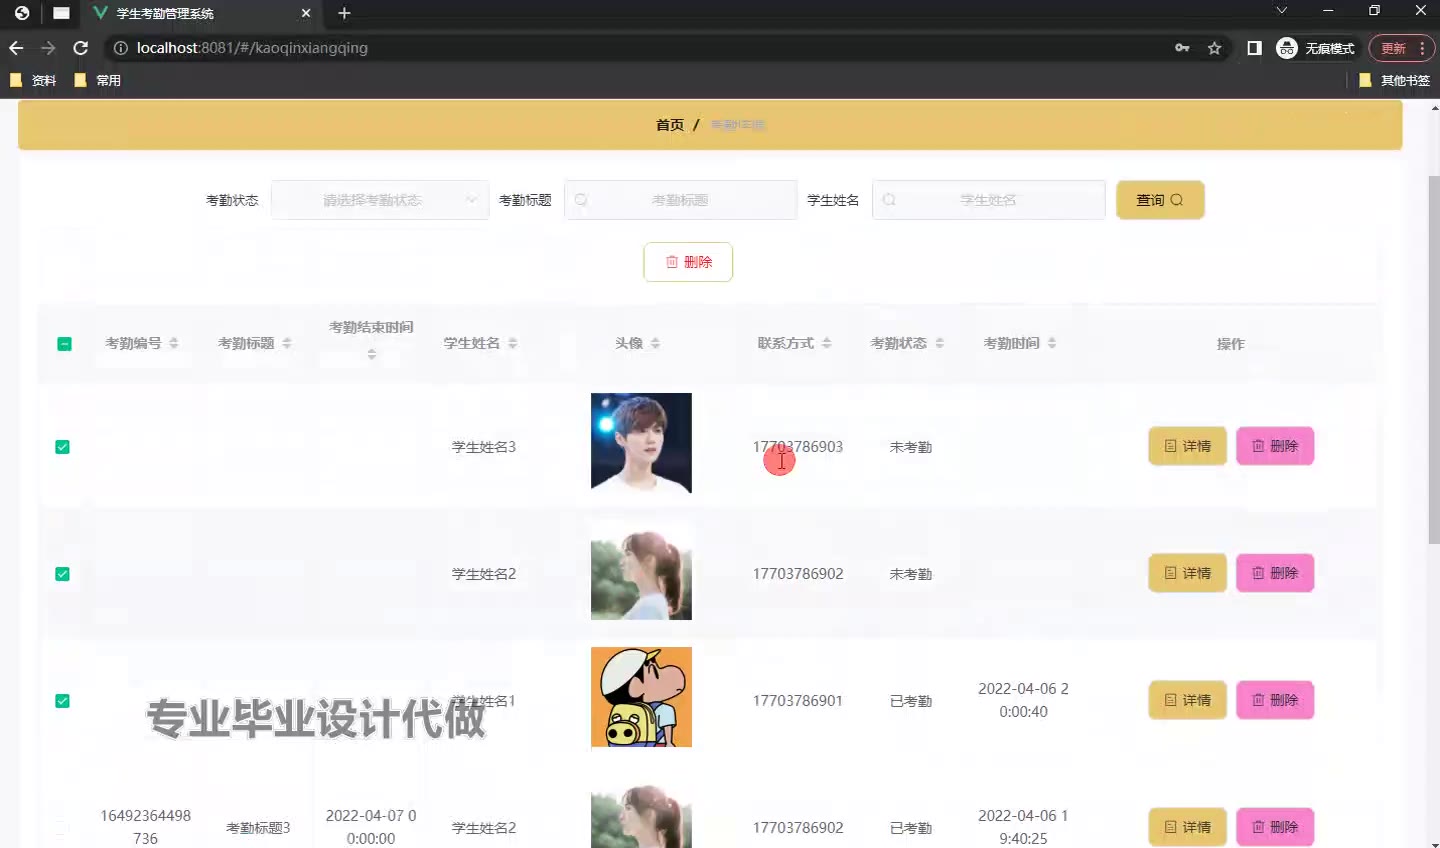1440x848 pixels.
Task: Click the 查询 search button
Action: tap(1160, 200)
